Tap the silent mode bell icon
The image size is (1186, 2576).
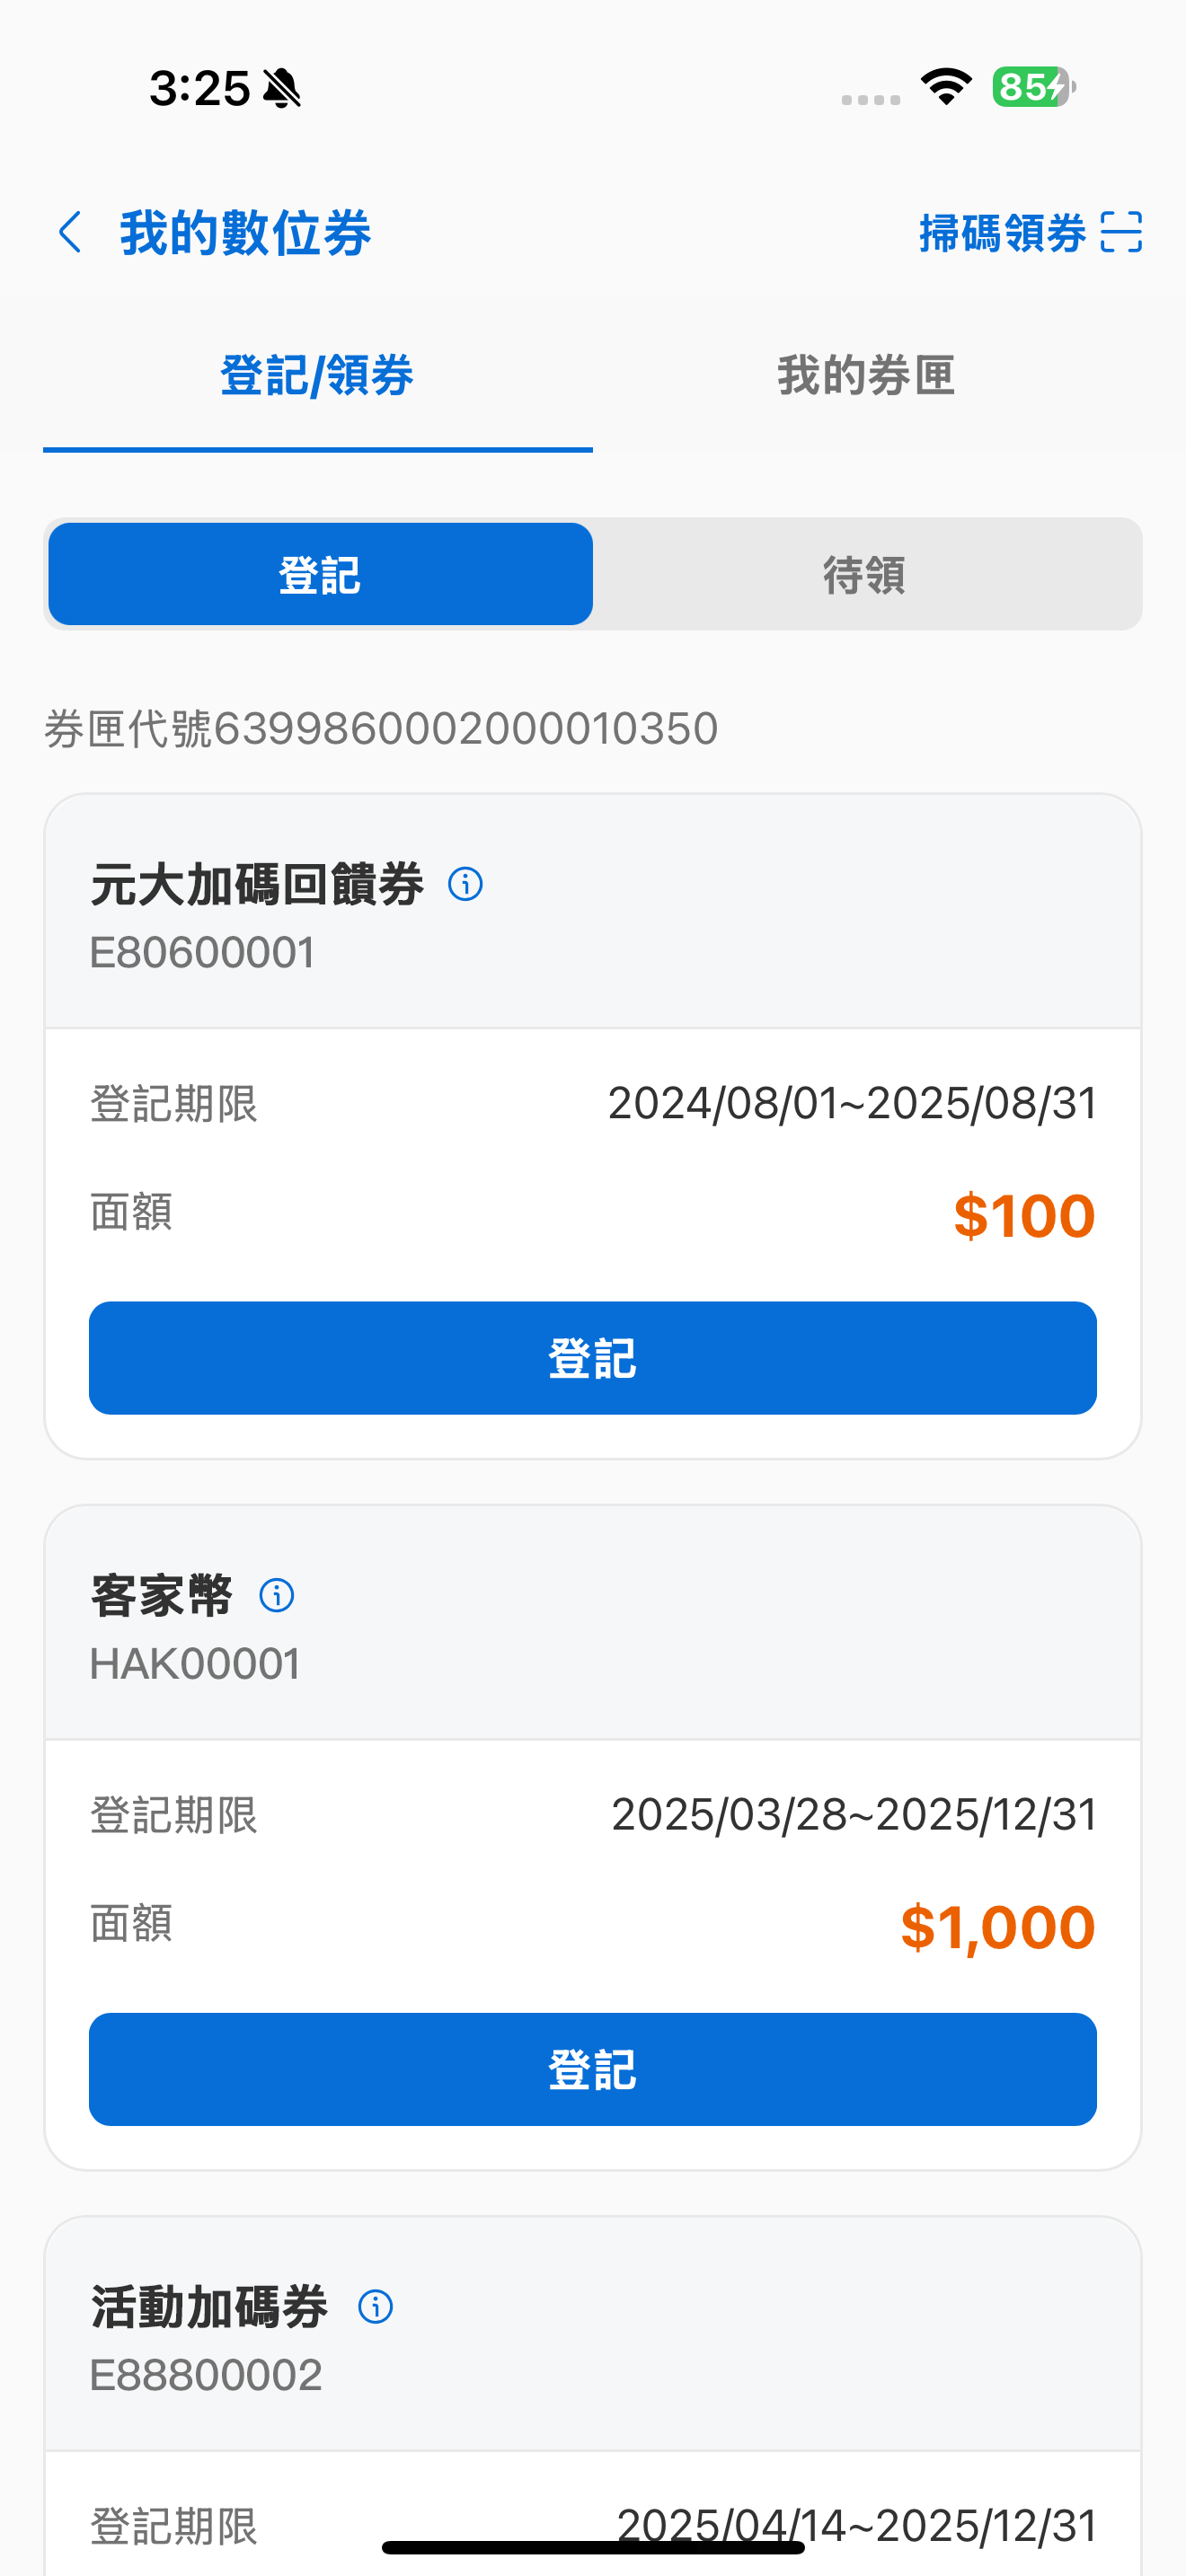pyautogui.click(x=282, y=88)
